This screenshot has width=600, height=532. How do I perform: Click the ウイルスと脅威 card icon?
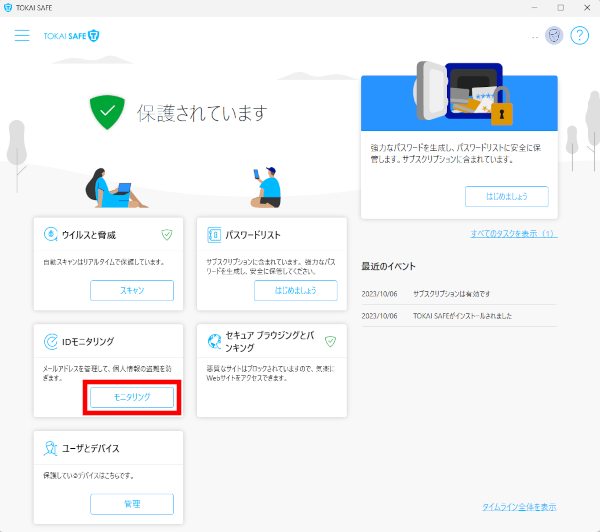51,234
